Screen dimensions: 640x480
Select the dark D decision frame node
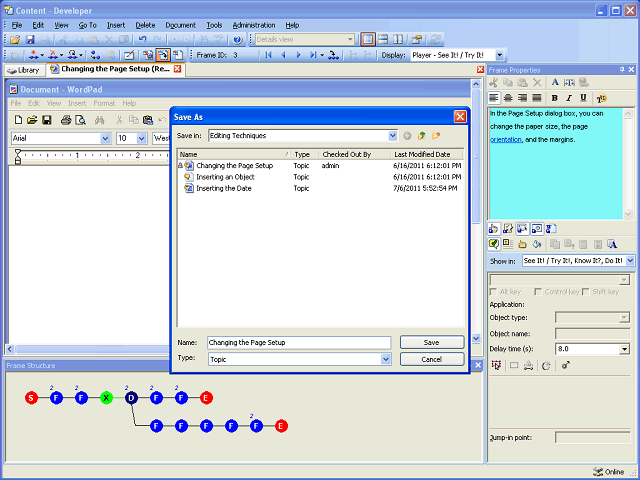pos(131,398)
